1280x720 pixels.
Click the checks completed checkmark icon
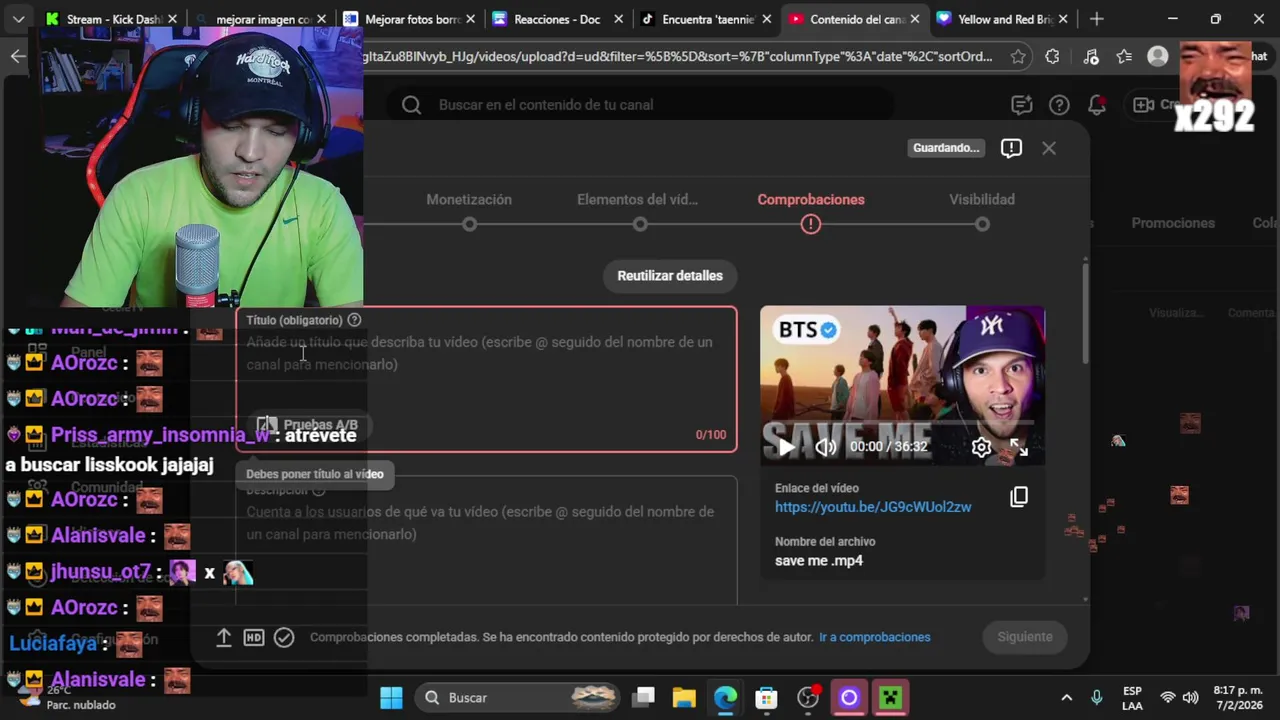click(x=284, y=637)
